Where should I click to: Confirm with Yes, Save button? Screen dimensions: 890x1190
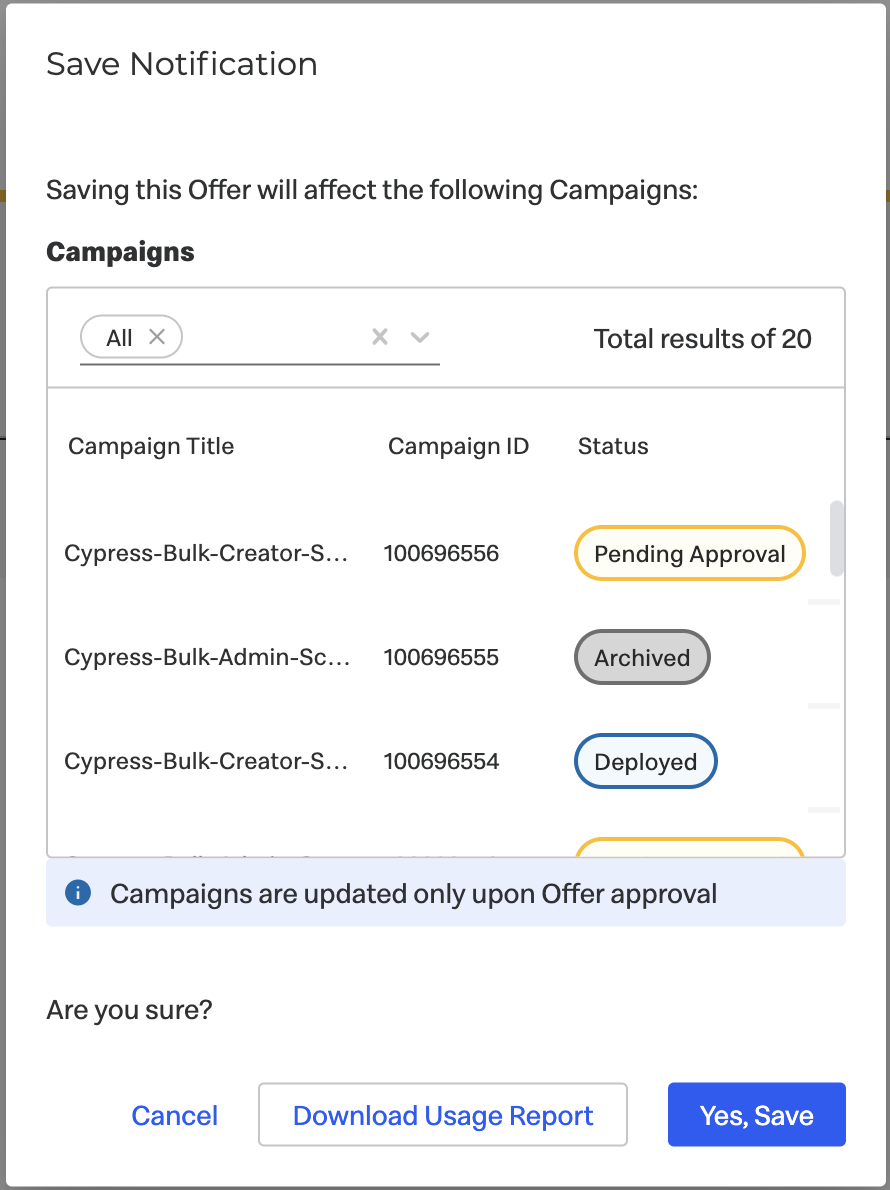[756, 1114]
